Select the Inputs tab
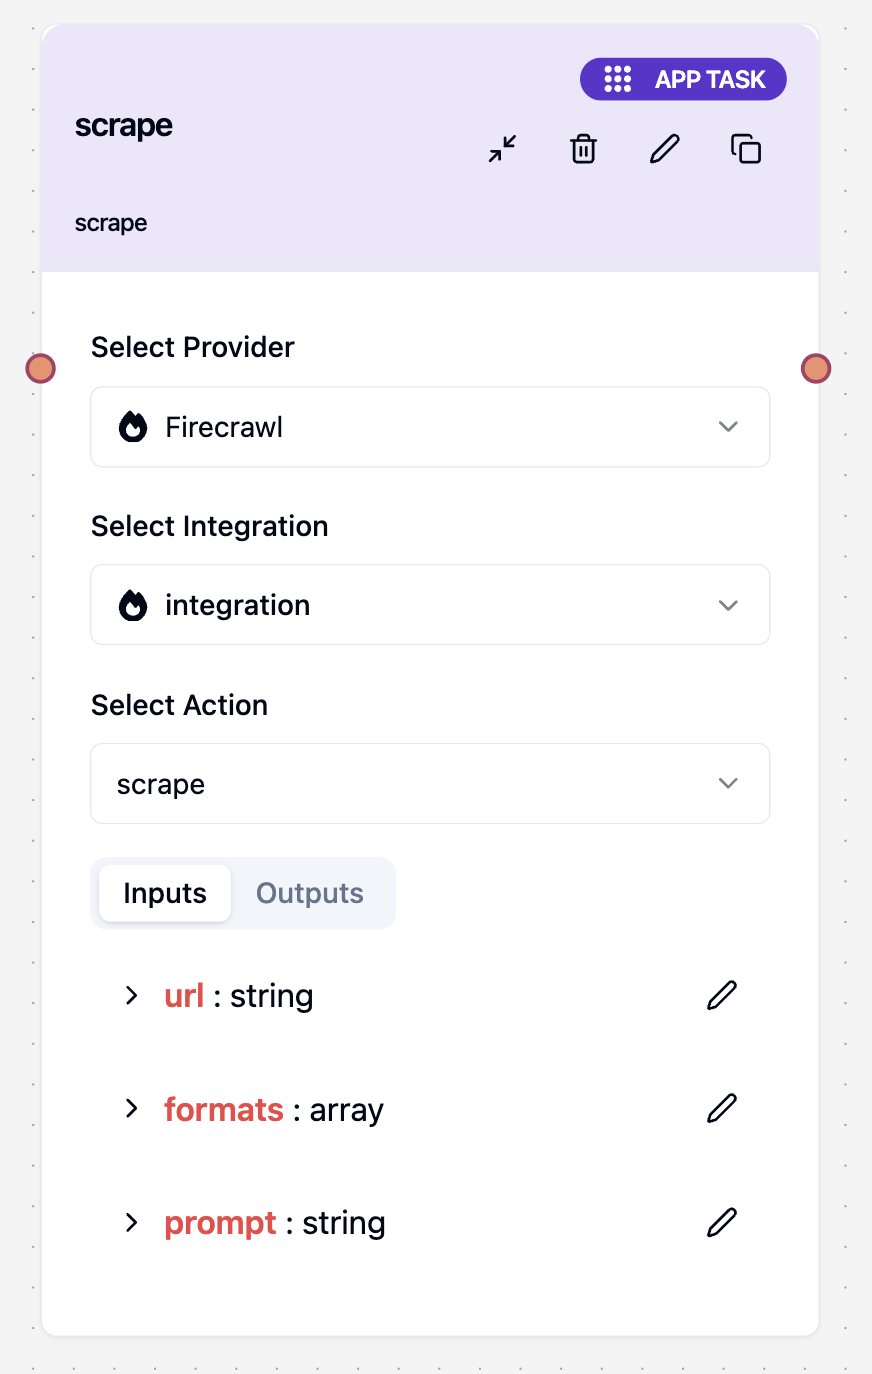Image resolution: width=872 pixels, height=1374 pixels. point(164,892)
